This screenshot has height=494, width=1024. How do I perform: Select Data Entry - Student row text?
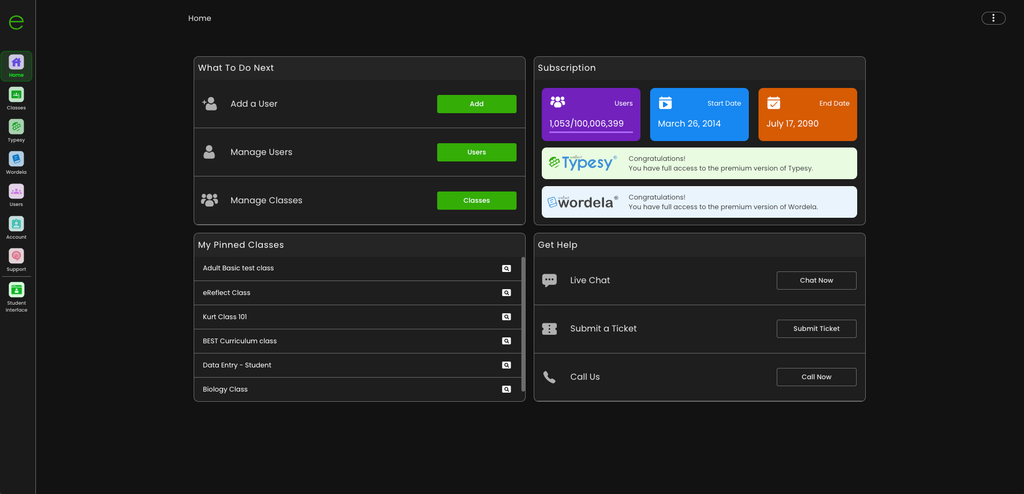pyautogui.click(x=237, y=365)
